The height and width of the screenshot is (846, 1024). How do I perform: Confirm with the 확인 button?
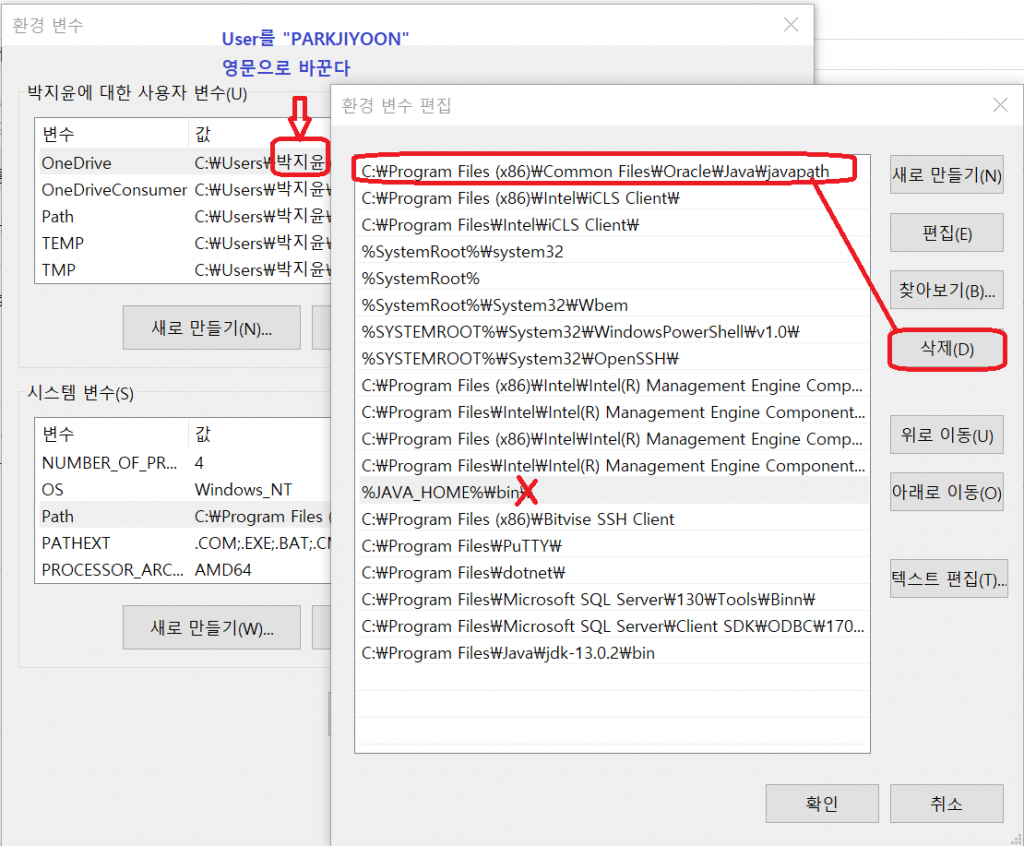pyautogui.click(x=822, y=804)
